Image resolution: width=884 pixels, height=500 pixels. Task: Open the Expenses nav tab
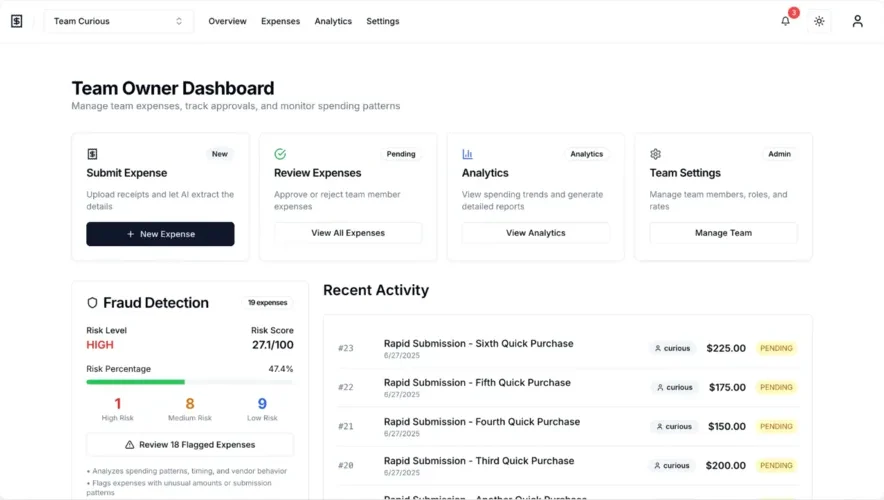[280, 21]
